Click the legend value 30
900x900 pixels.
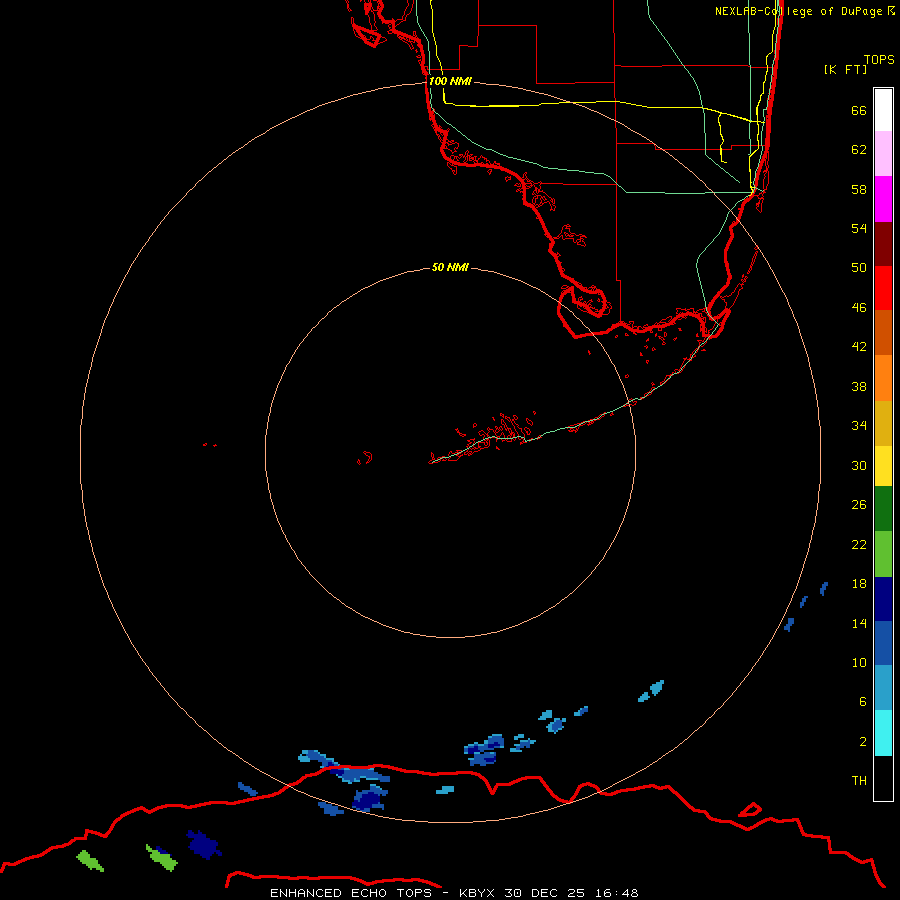(x=859, y=465)
